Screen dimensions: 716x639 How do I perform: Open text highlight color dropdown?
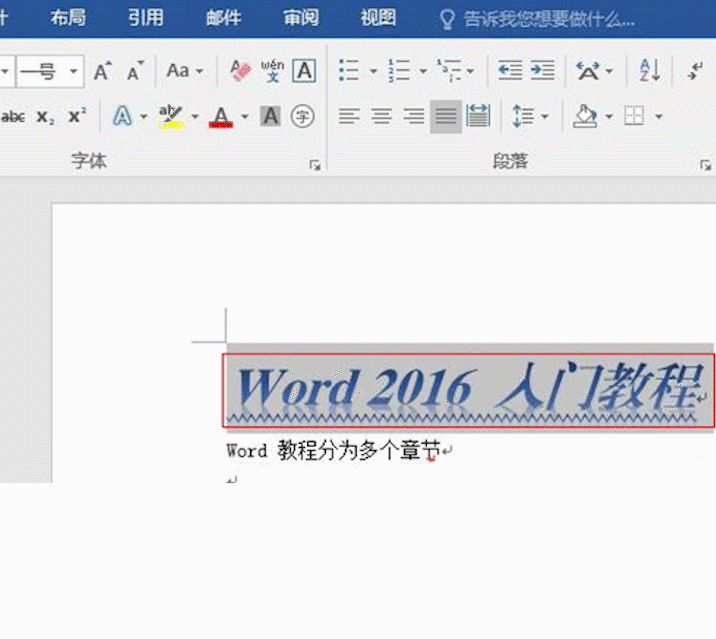click(195, 116)
